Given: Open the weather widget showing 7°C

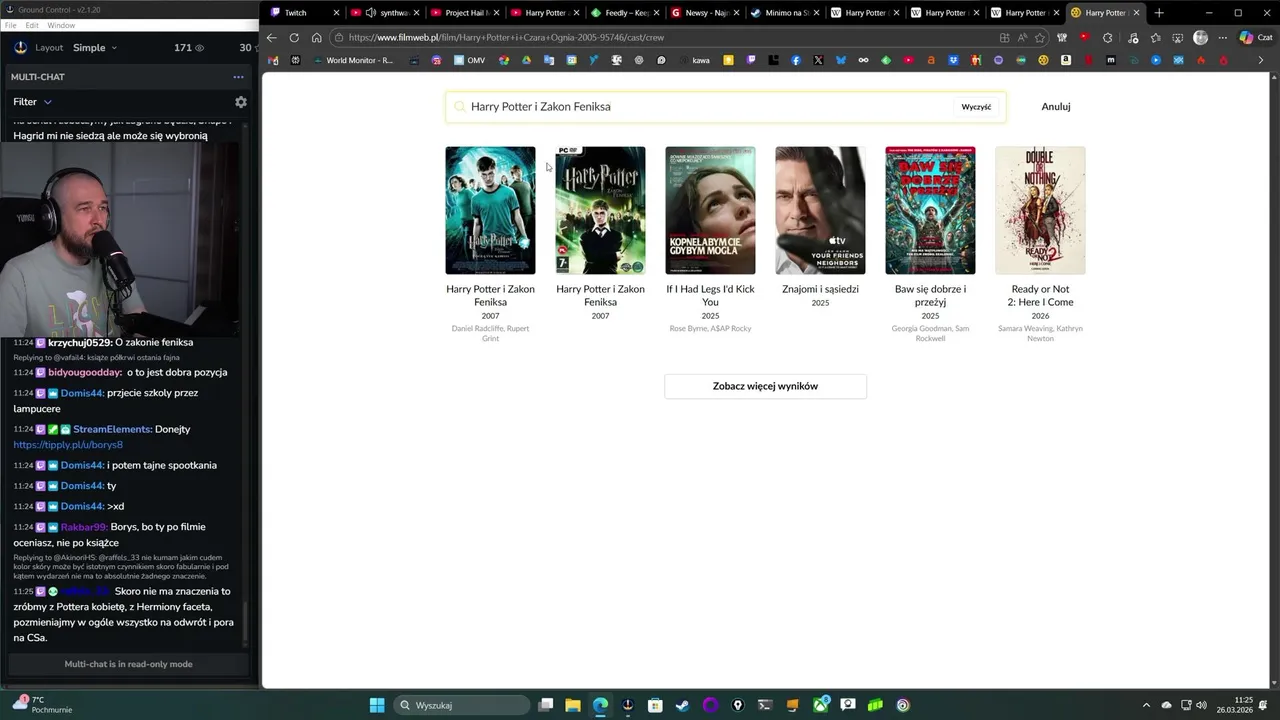Looking at the screenshot, I should click(x=42, y=705).
